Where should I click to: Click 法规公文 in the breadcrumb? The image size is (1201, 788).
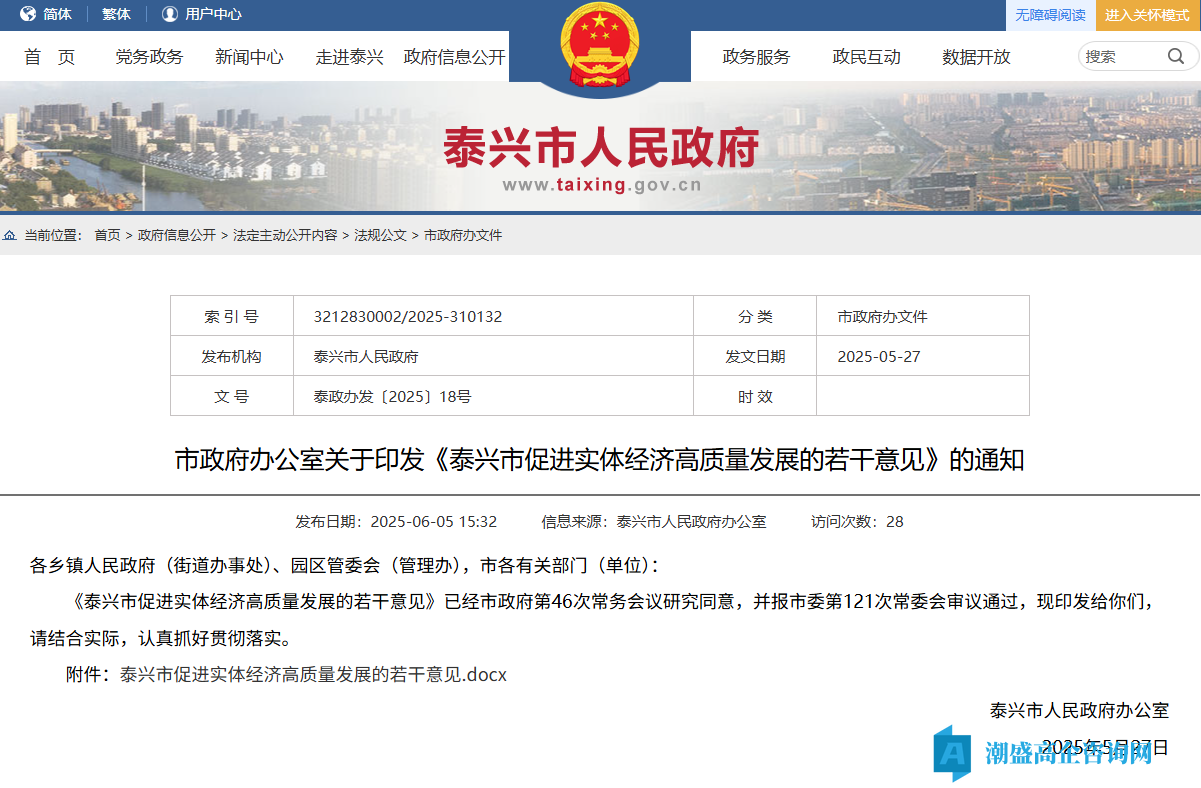click(380, 235)
